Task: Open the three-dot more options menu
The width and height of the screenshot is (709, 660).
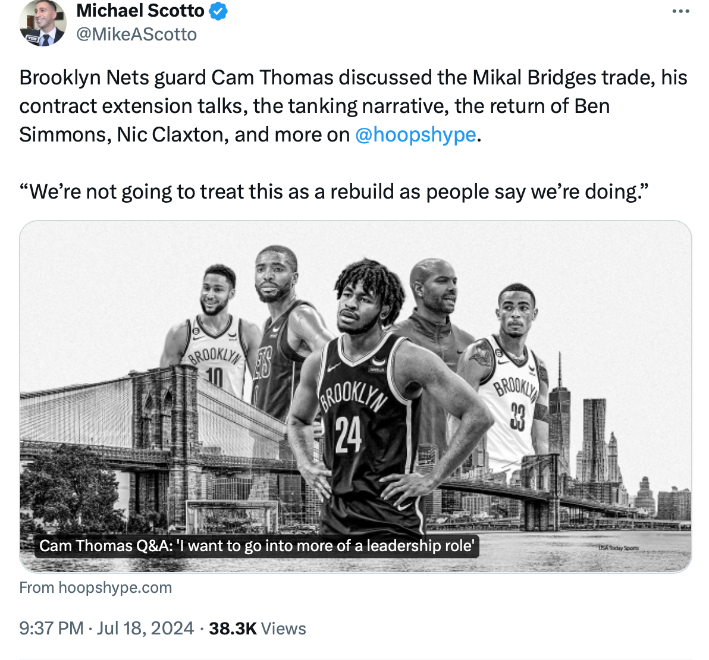Action: (x=680, y=11)
